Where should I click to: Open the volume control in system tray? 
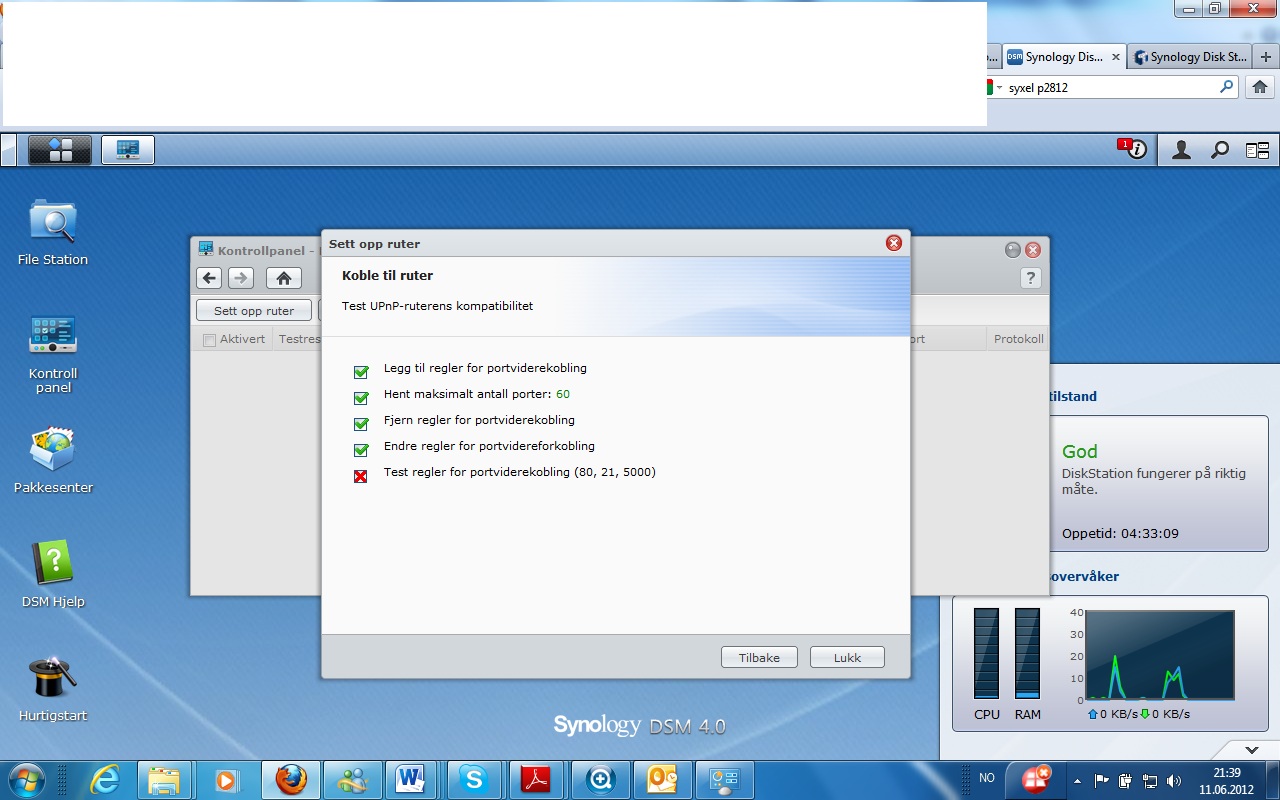pyautogui.click(x=1173, y=780)
